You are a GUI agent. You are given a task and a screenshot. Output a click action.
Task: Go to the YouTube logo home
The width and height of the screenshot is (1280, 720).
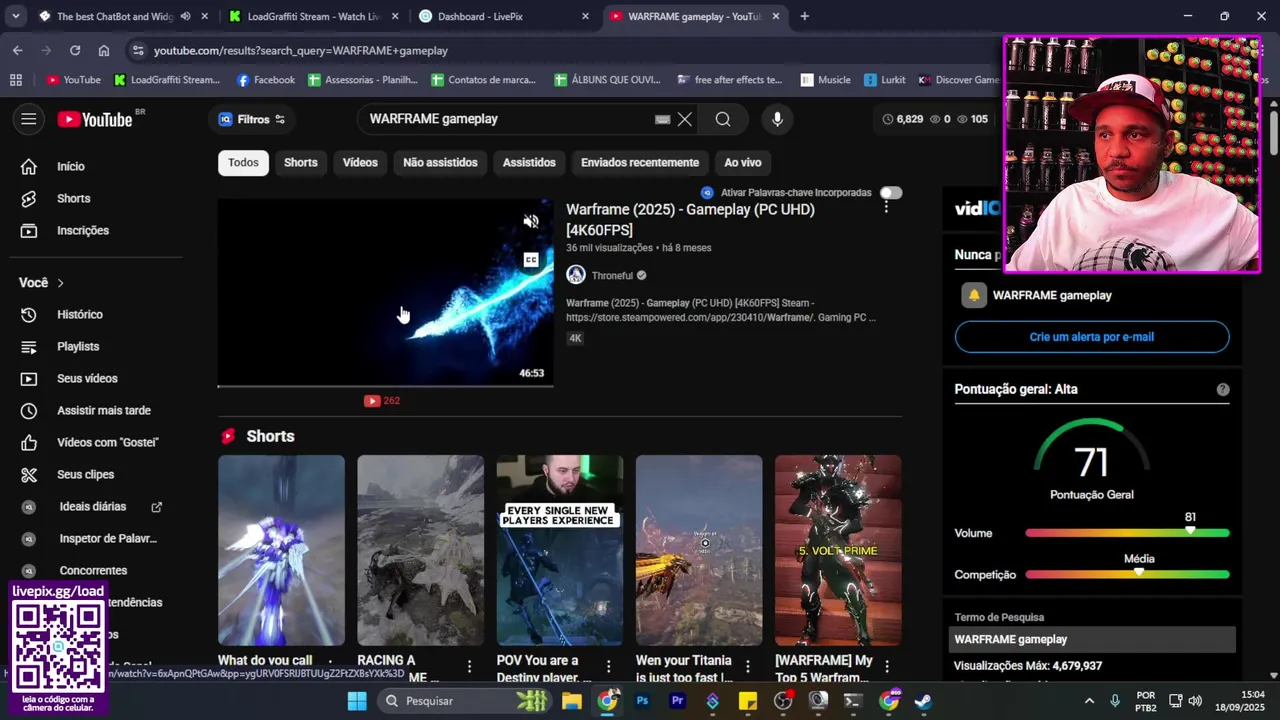point(95,119)
